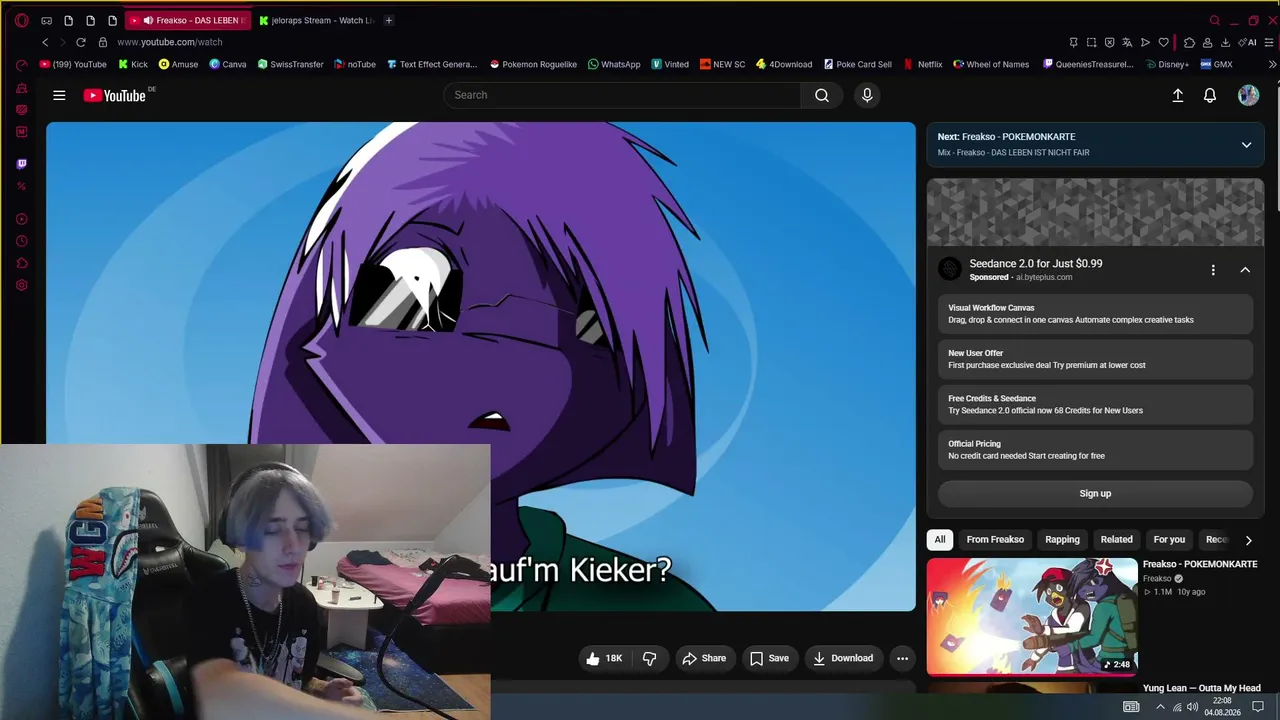Click the address bar showing www.youtube.com/watch
The image size is (1280, 720).
[169, 42]
